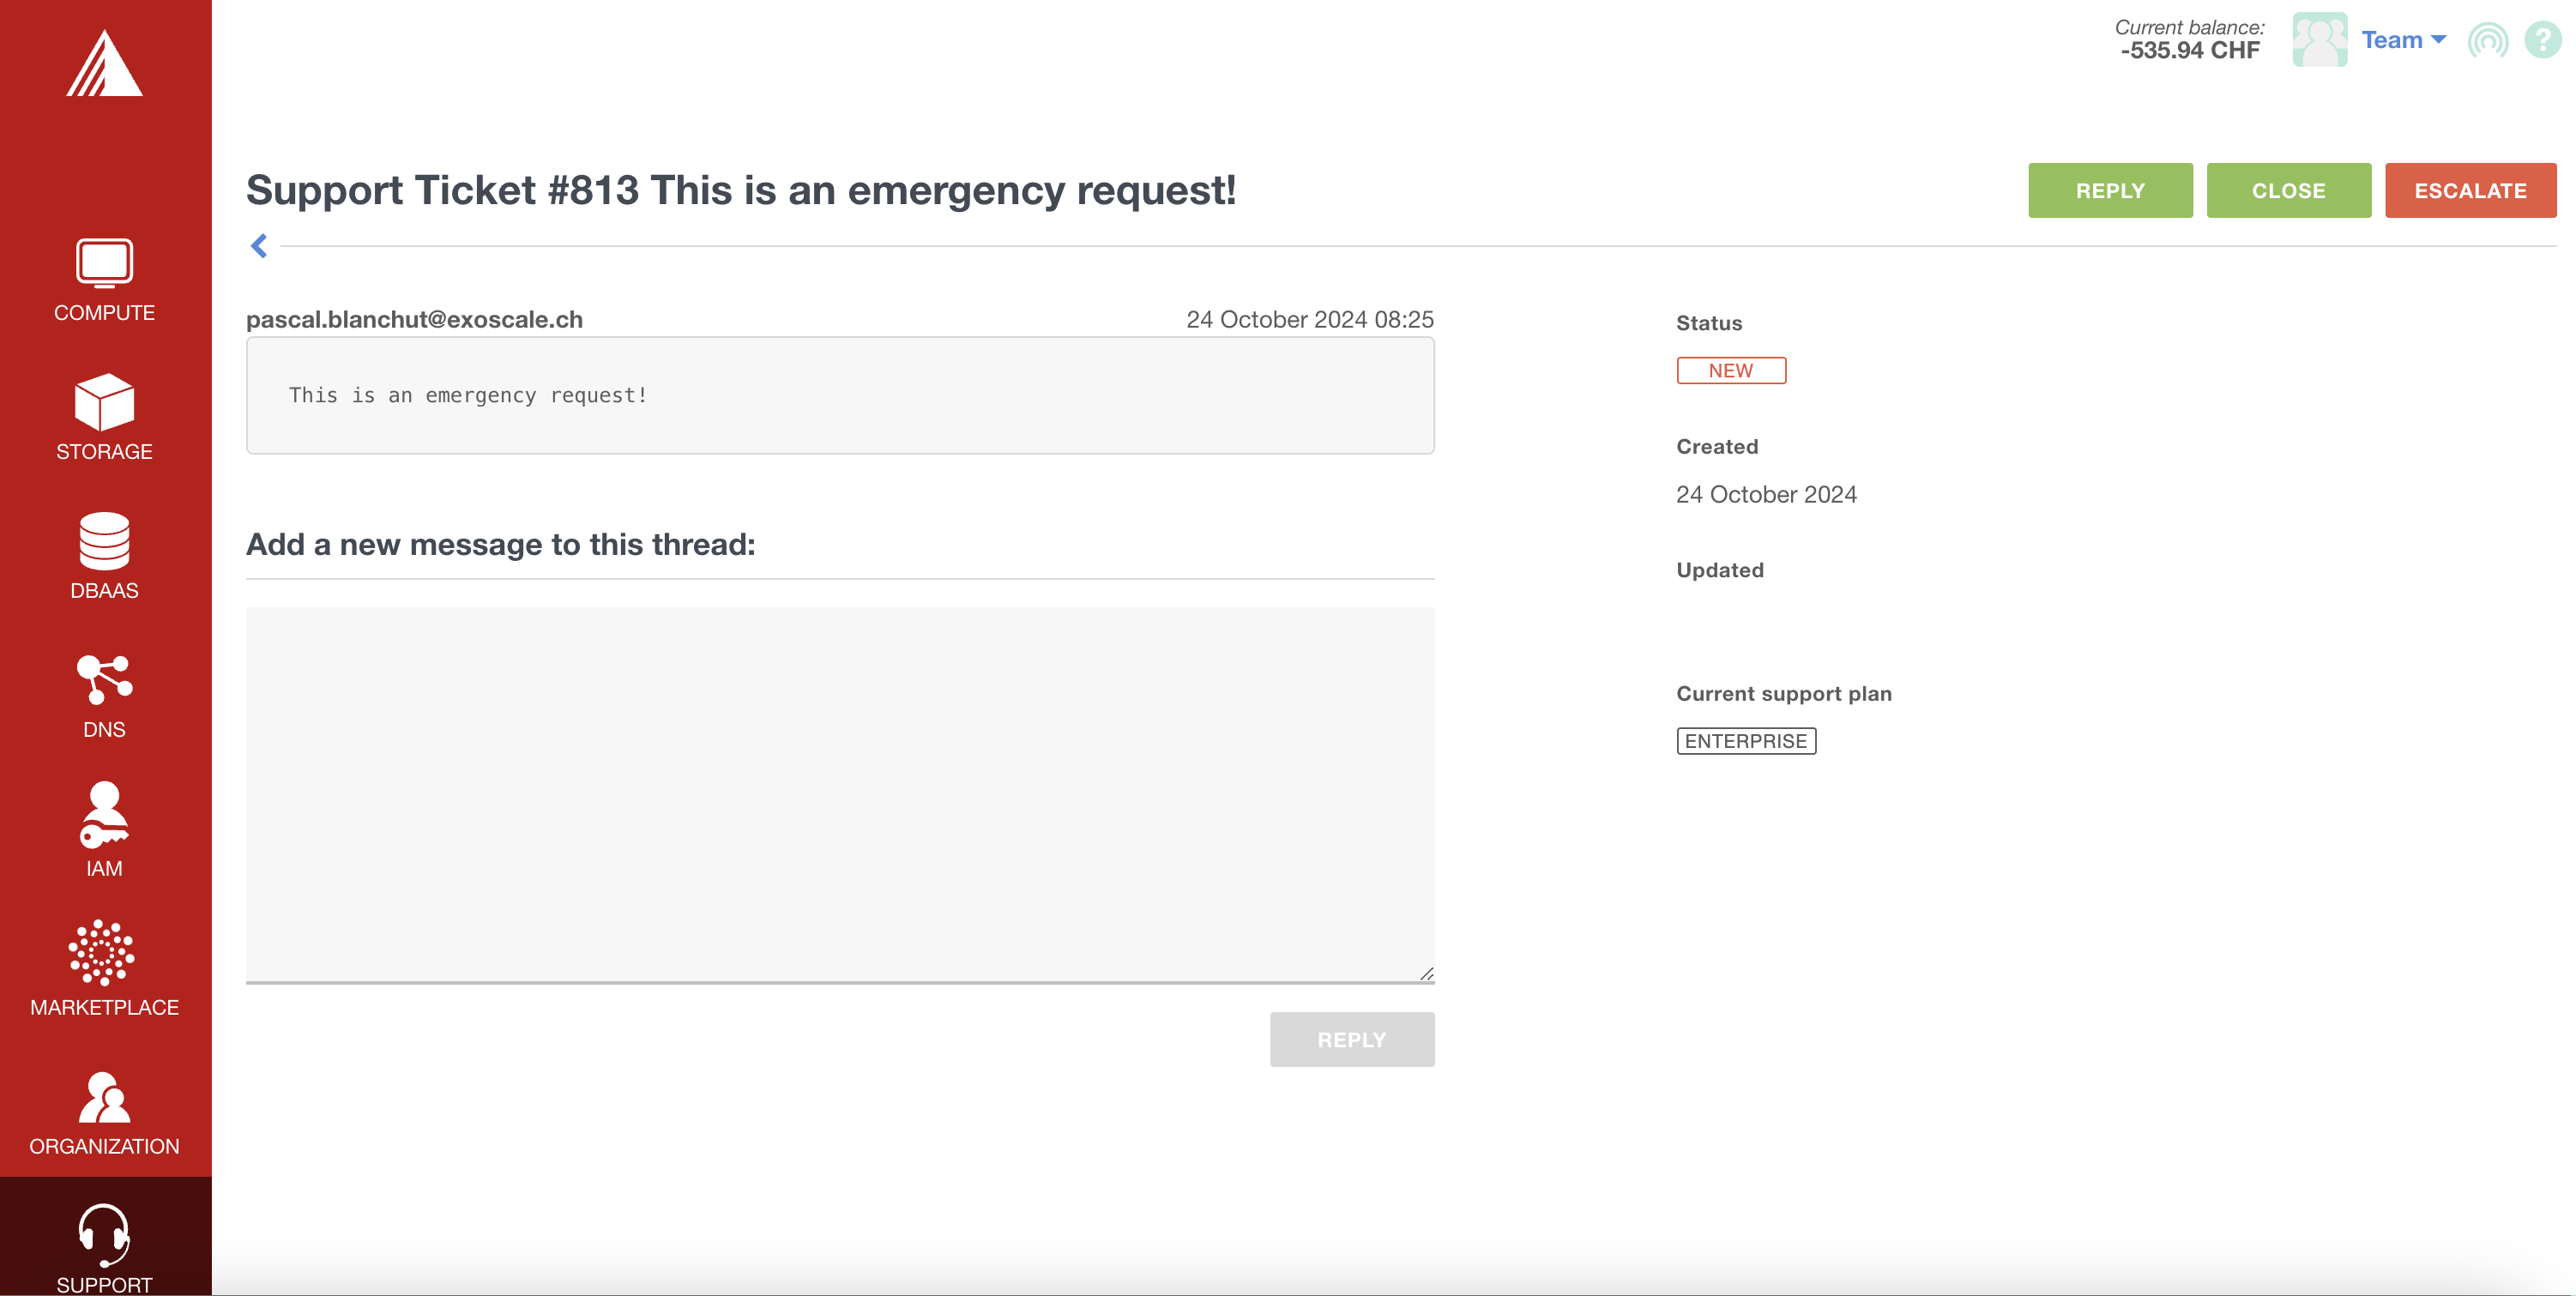Click the status broadcast icon
2576x1296 pixels.
tap(2487, 41)
